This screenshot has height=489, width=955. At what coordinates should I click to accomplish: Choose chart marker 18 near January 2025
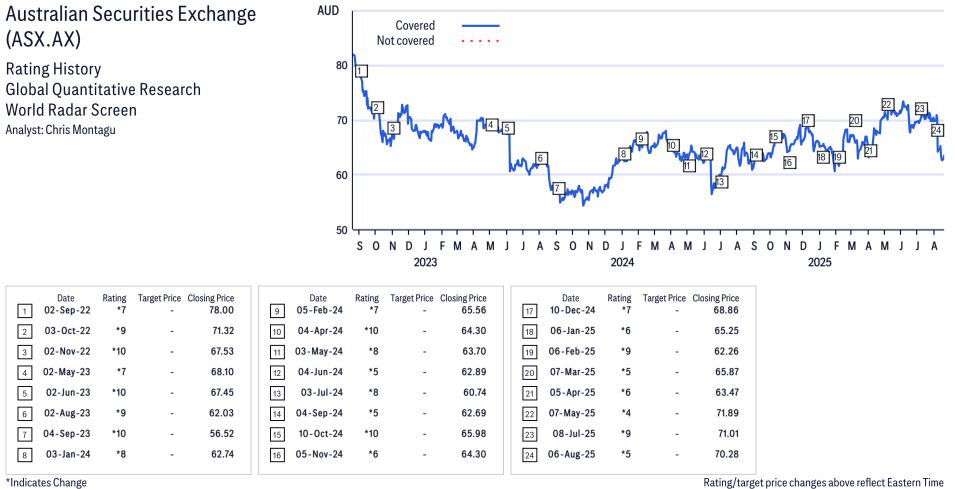[x=822, y=157]
